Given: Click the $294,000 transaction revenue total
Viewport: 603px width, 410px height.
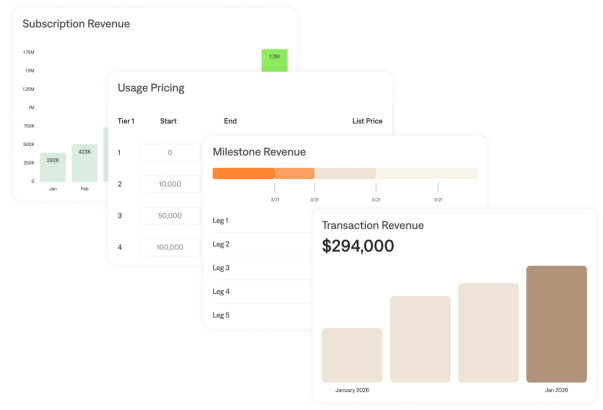Looking at the screenshot, I should pyautogui.click(x=358, y=246).
